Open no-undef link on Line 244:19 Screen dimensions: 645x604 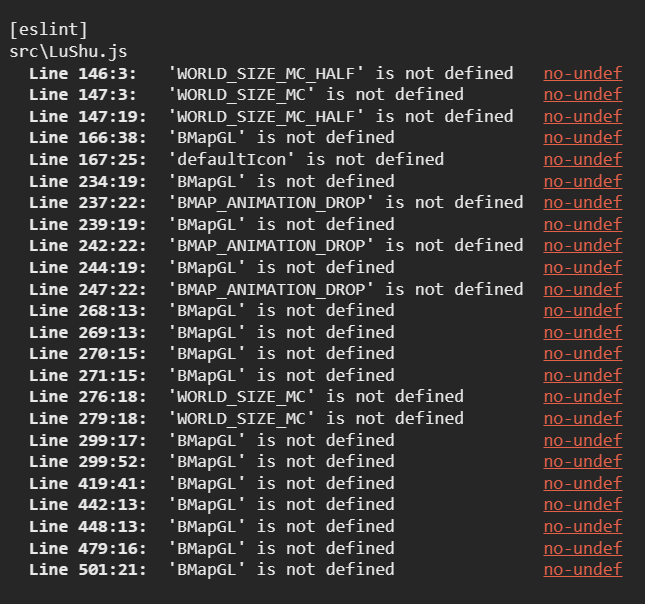583,268
